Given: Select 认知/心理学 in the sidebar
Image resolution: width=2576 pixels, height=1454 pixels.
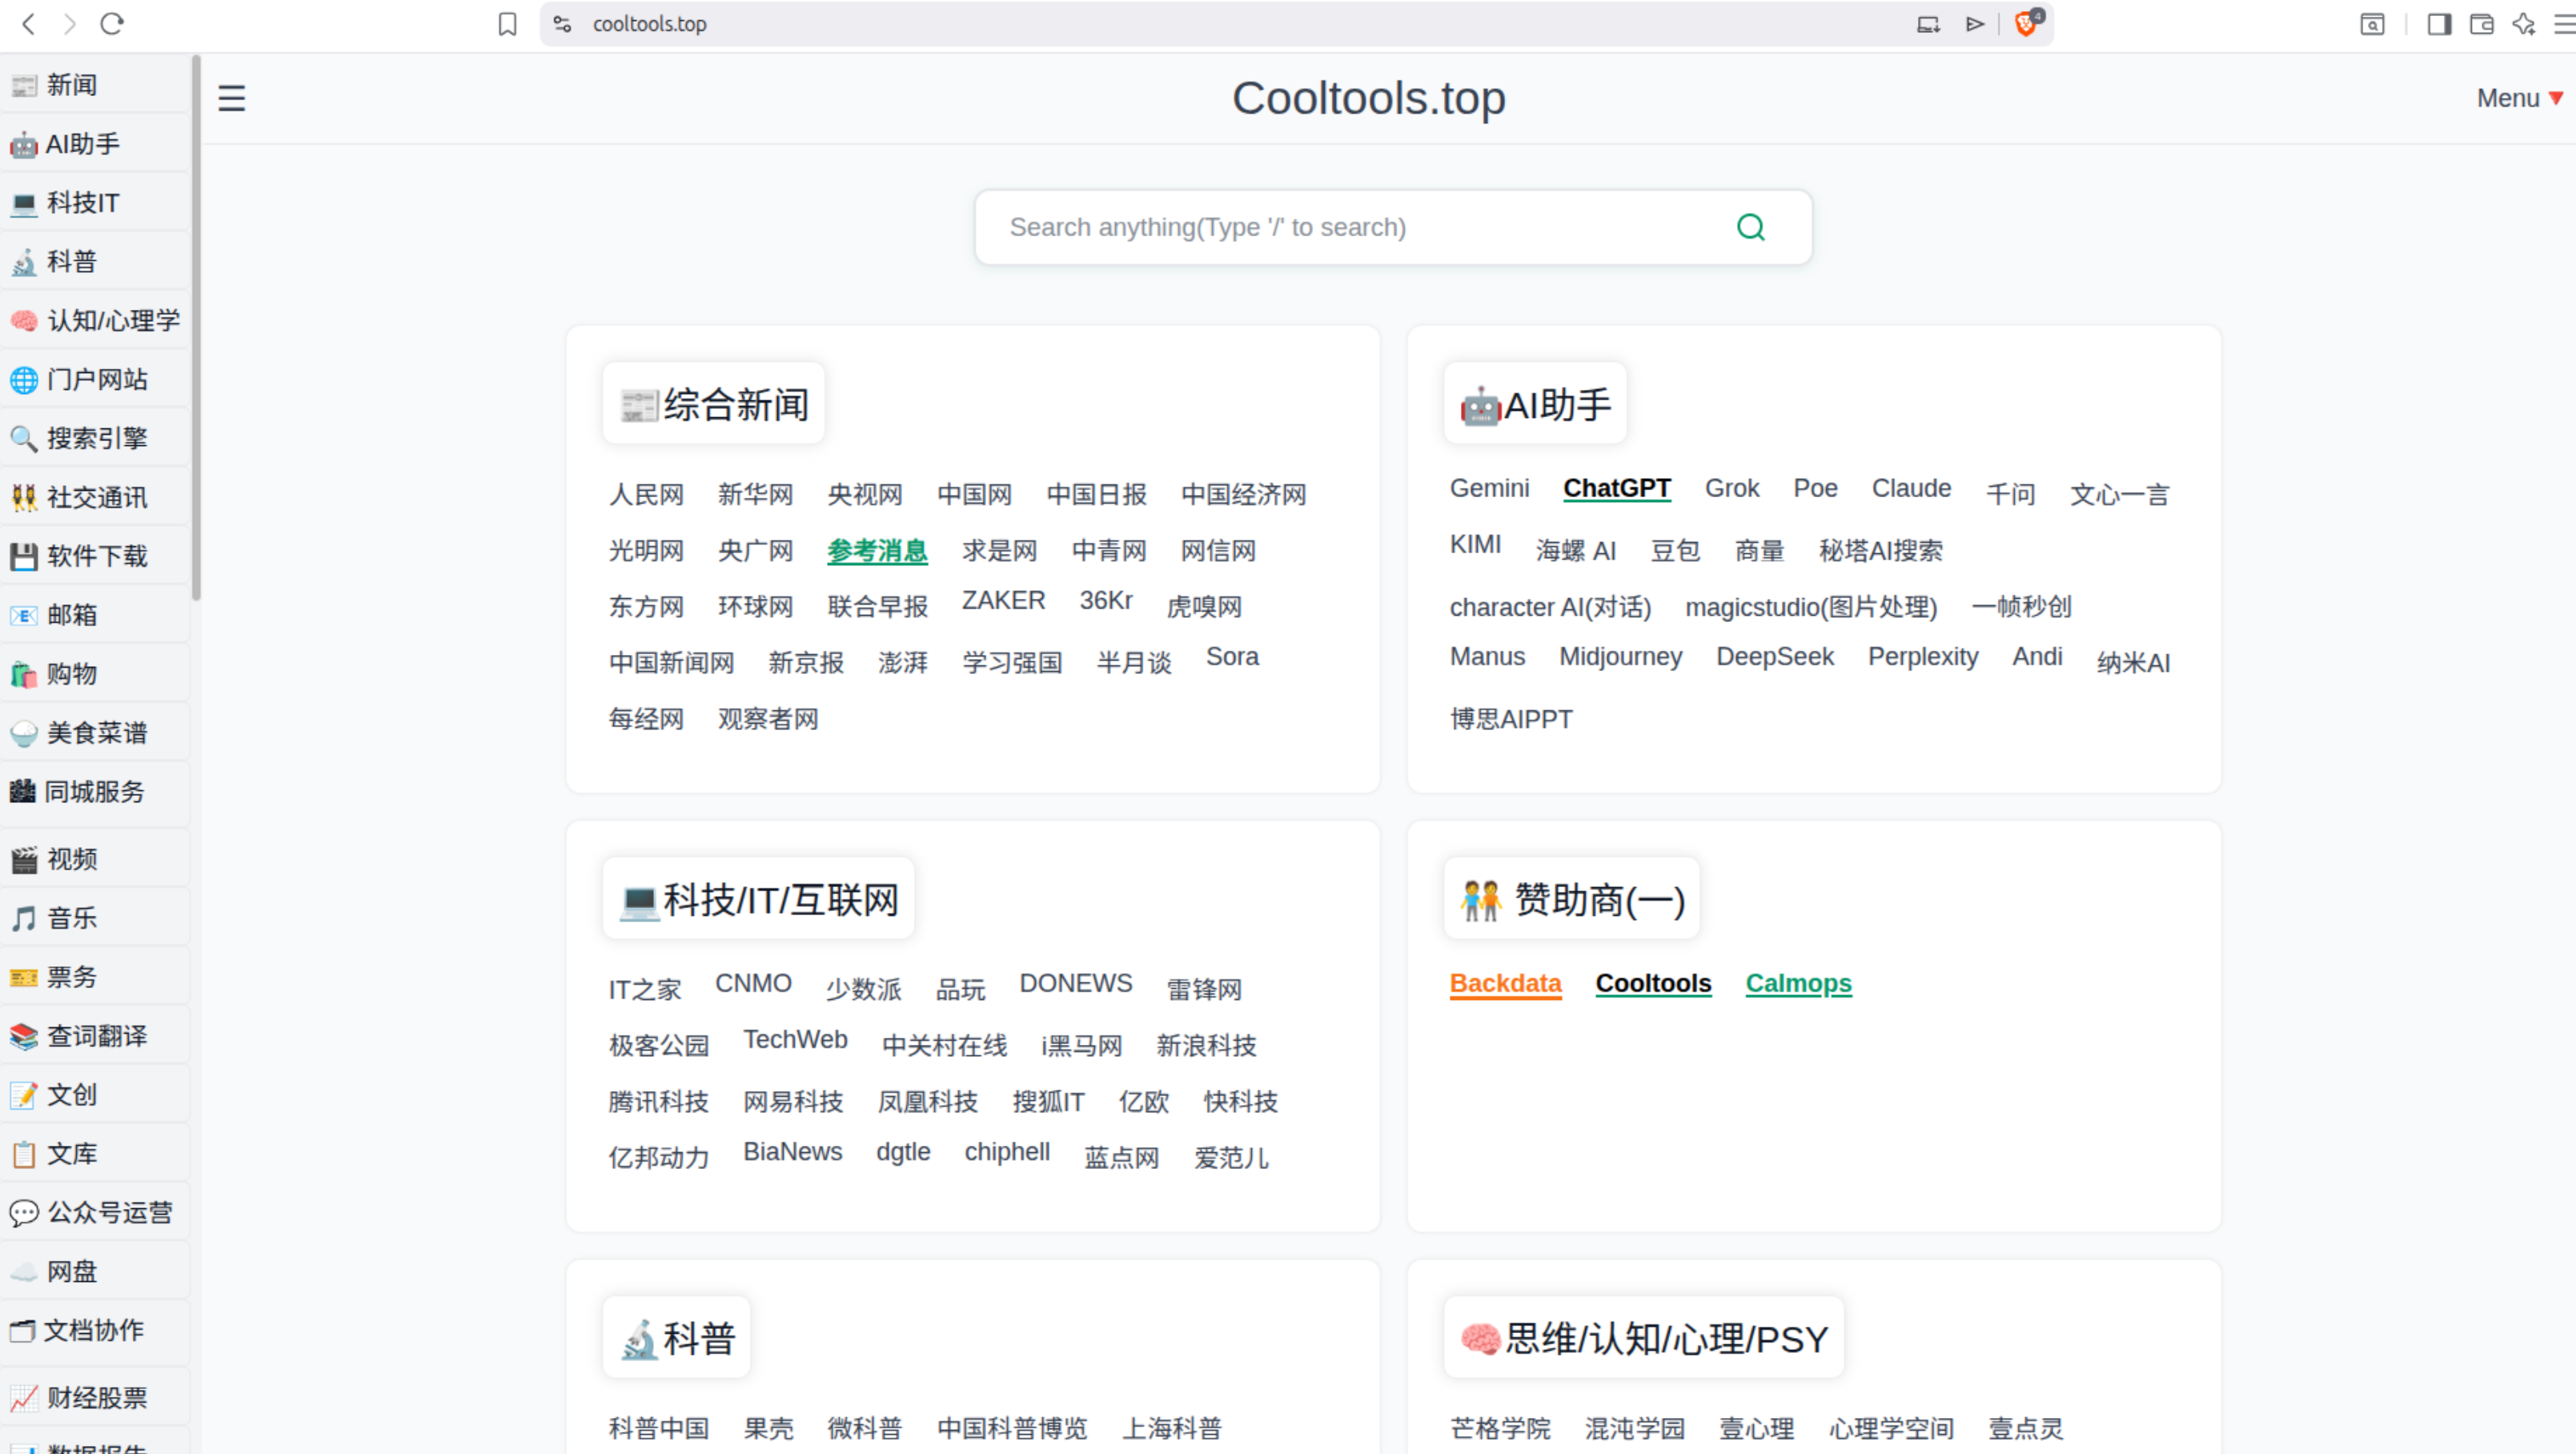Looking at the screenshot, I should tap(94, 321).
